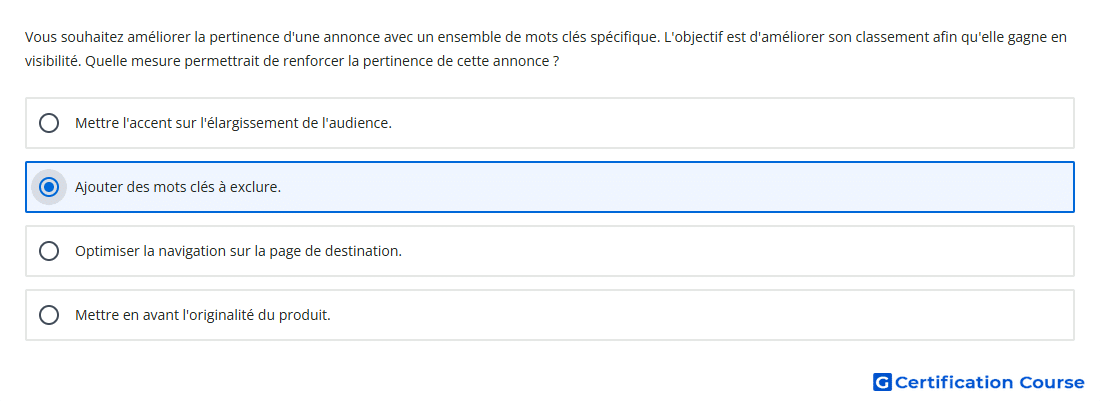
Task: Click label 'Mettre l'accent sur l'élargissement de l'audience'
Action: click(x=233, y=123)
